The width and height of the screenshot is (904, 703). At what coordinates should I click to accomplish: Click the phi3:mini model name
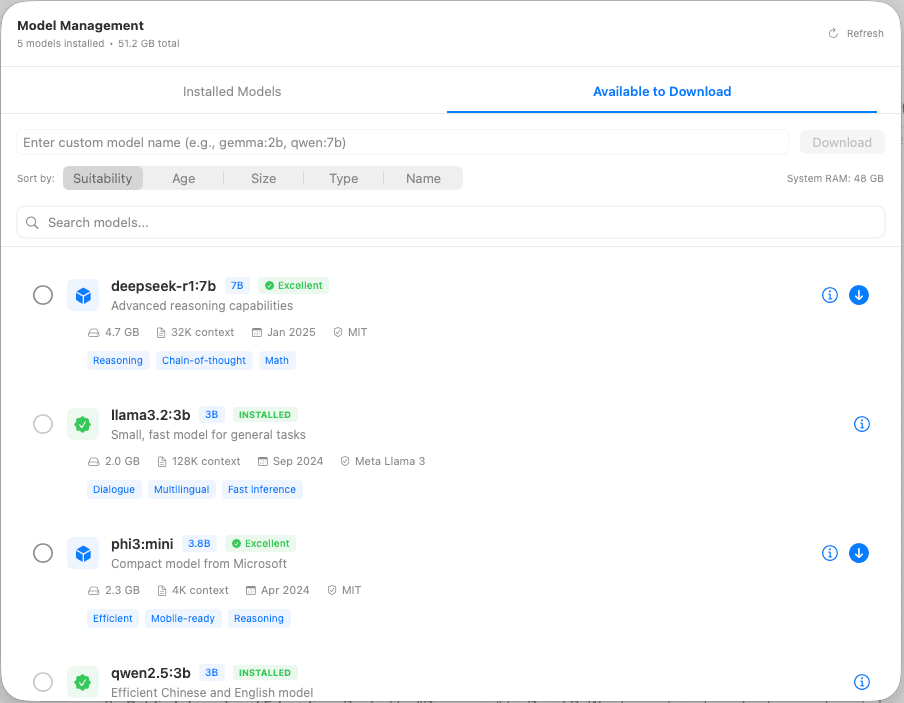(x=142, y=544)
